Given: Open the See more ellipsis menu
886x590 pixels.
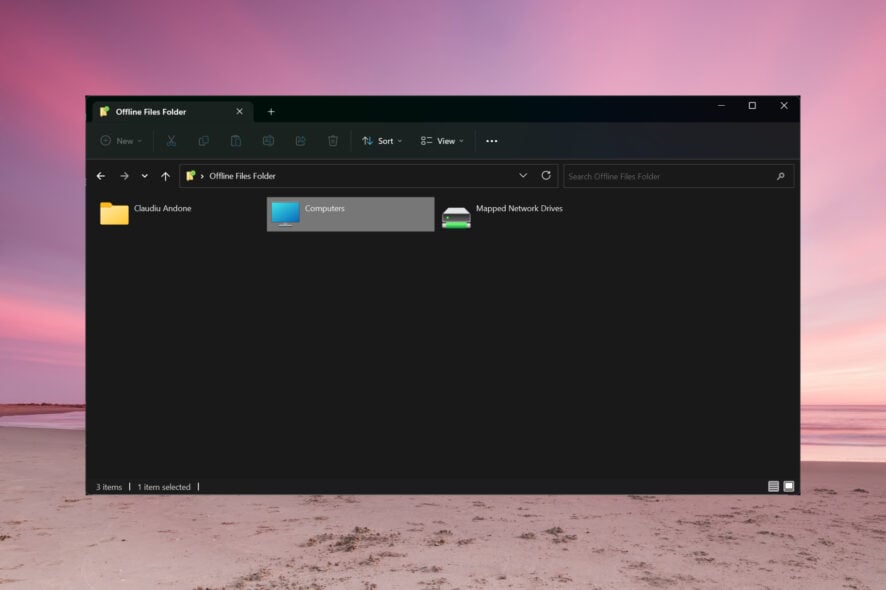Looking at the screenshot, I should (491, 141).
